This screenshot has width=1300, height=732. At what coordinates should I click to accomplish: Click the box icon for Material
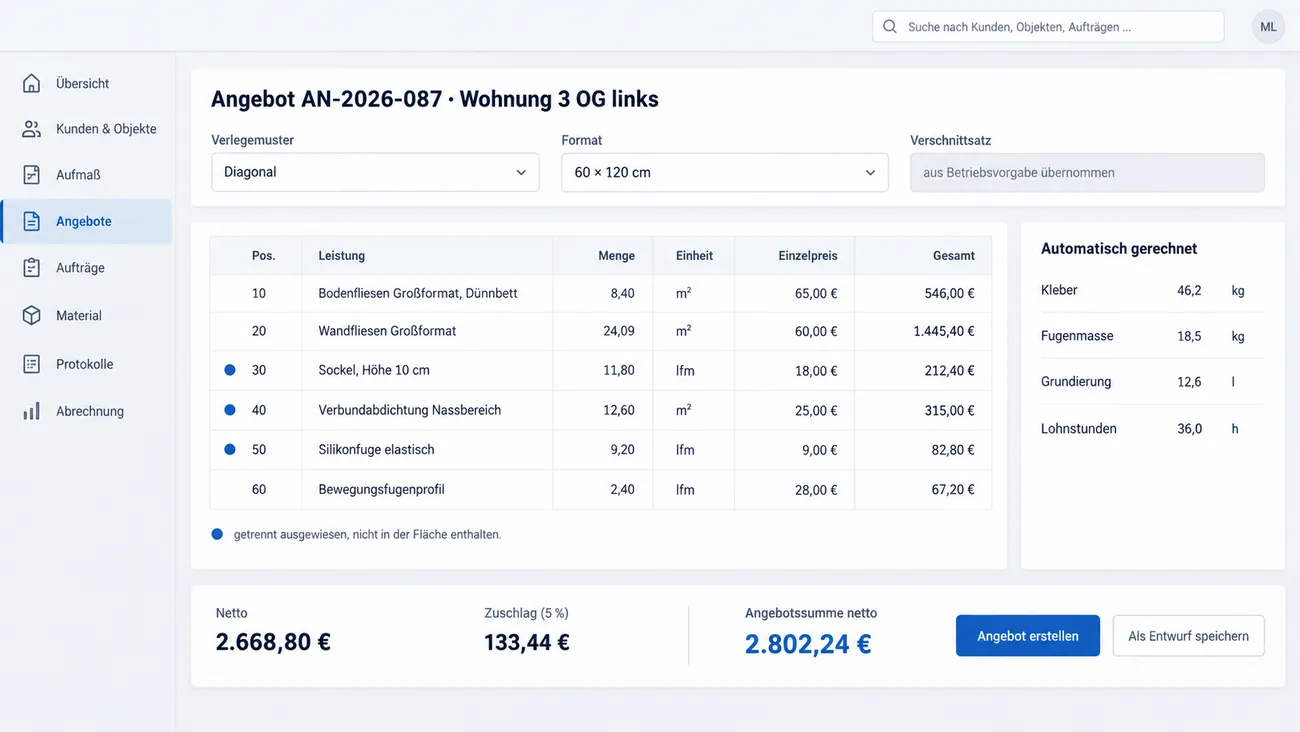coord(32,315)
